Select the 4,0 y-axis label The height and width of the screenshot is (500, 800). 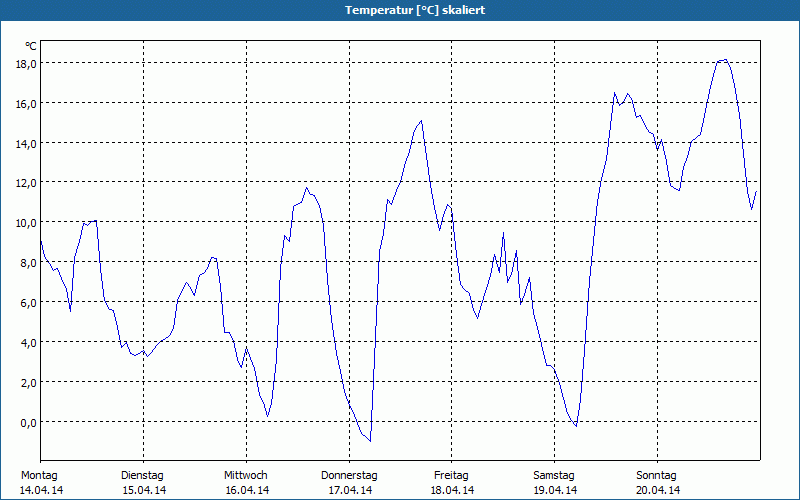pos(29,343)
